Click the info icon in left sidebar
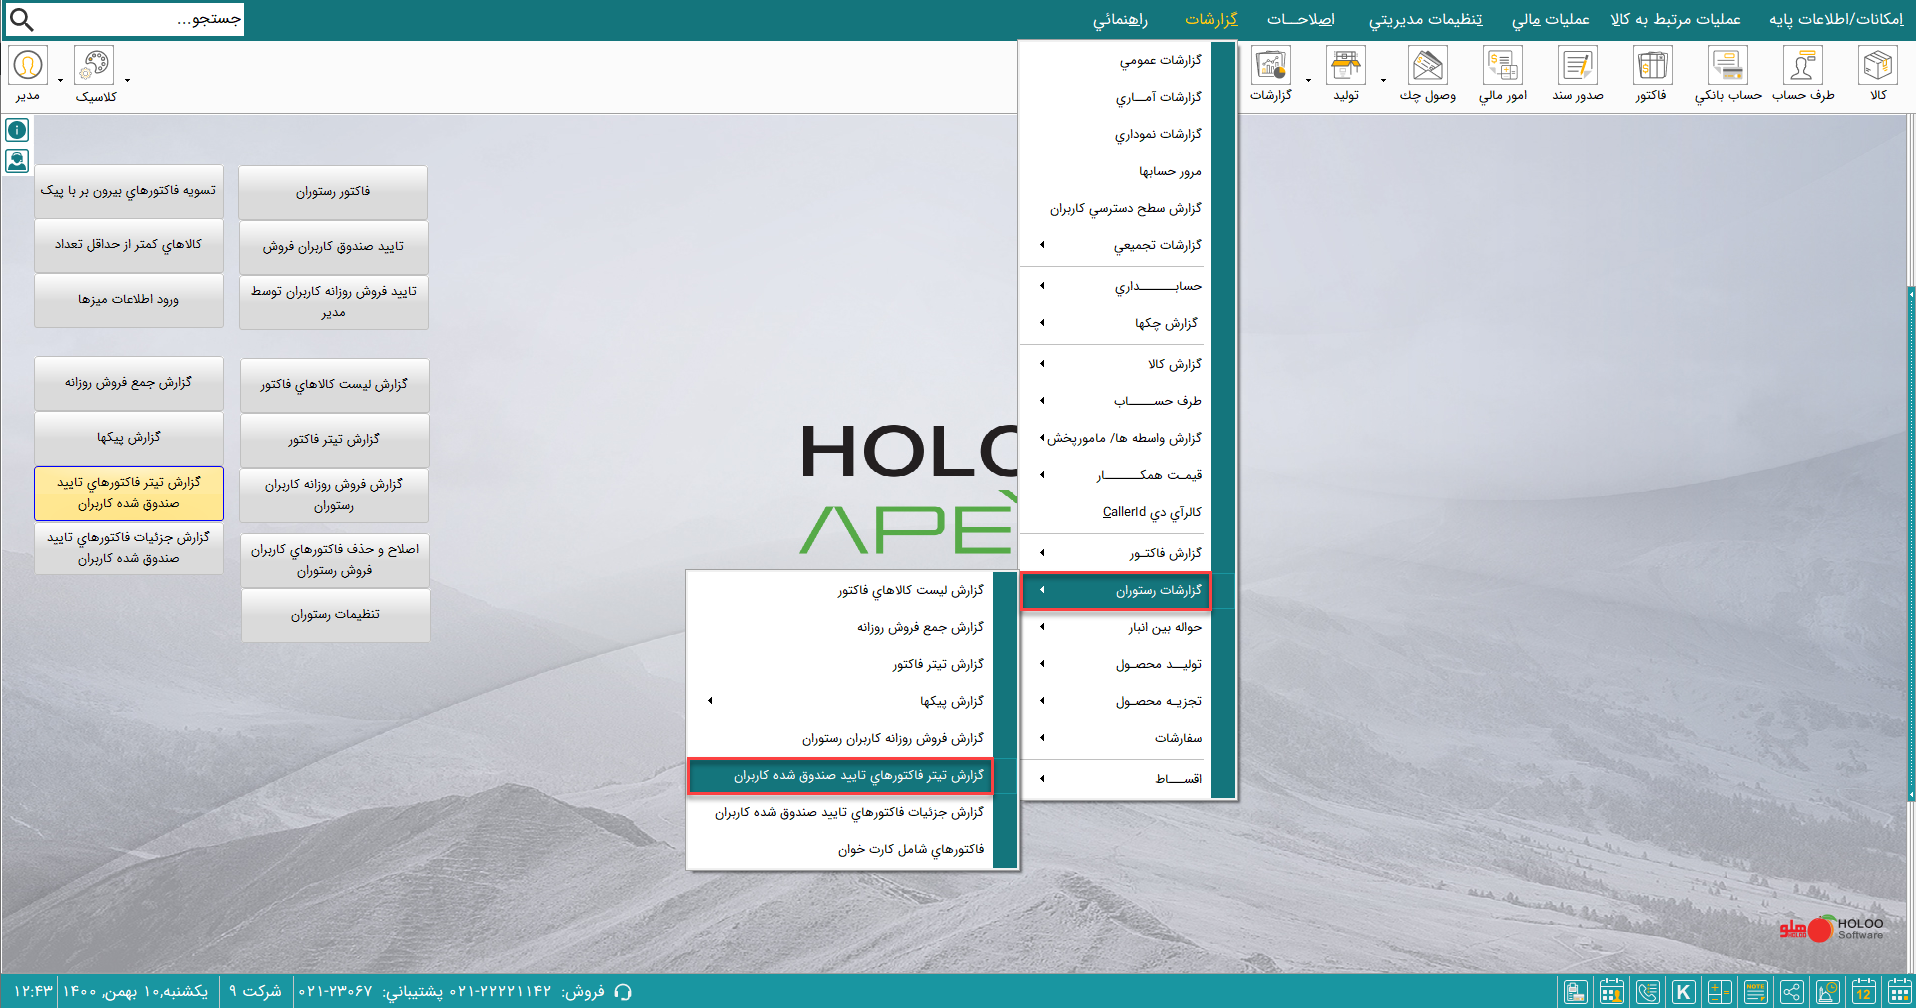The image size is (1916, 1008). click(x=17, y=130)
